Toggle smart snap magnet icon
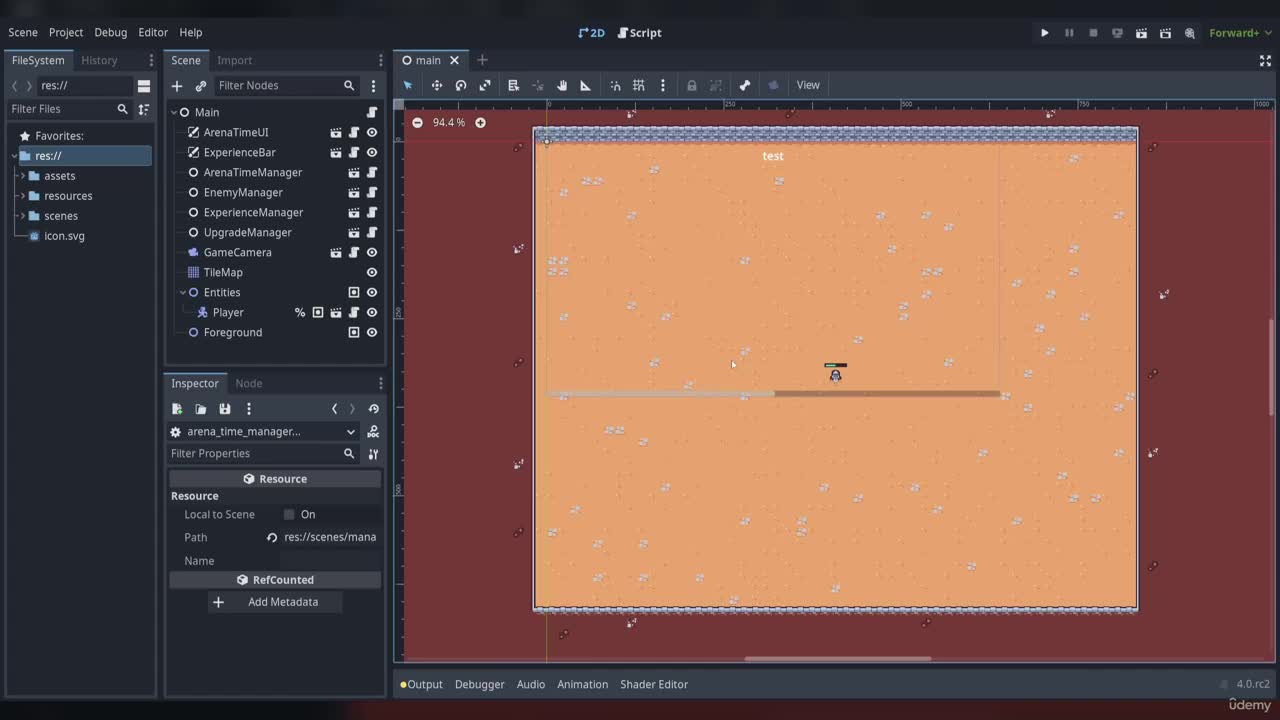 (615, 85)
